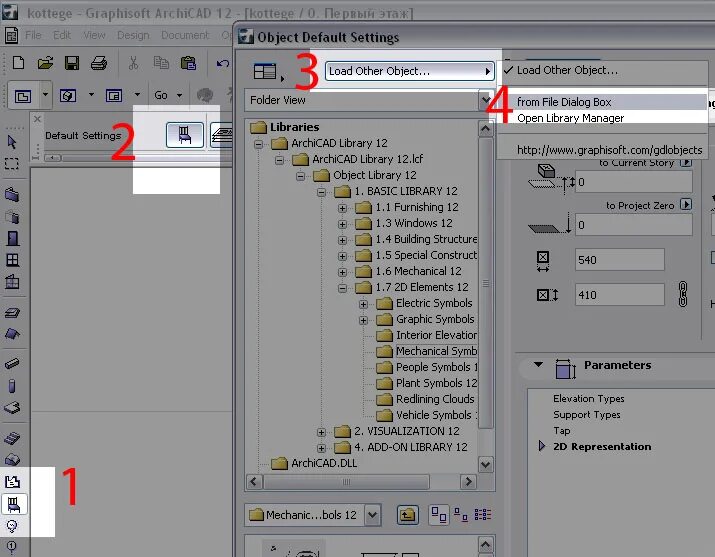
Task: Select the Arrow tool in toolbox
Action: coord(12,142)
